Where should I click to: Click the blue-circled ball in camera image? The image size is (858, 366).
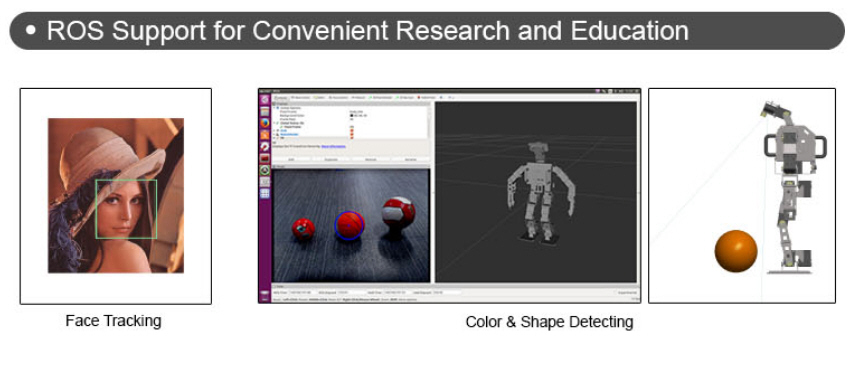tap(350, 225)
